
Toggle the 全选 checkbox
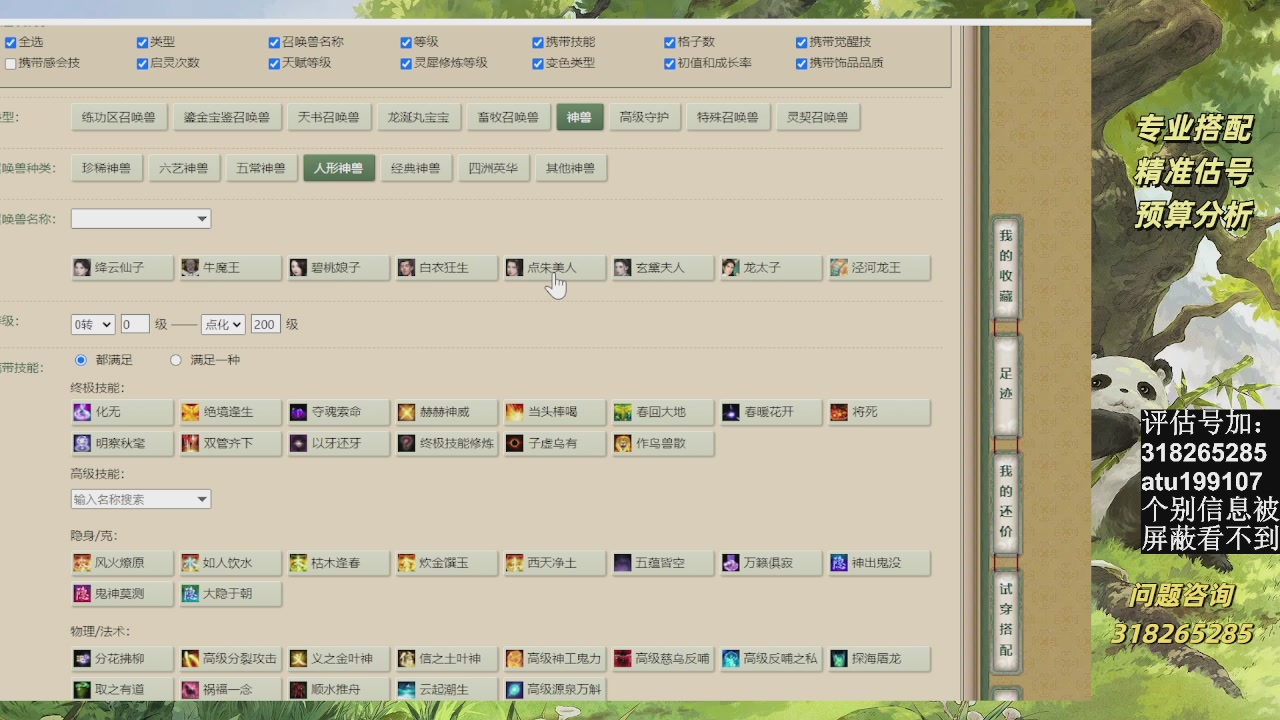(x=11, y=42)
